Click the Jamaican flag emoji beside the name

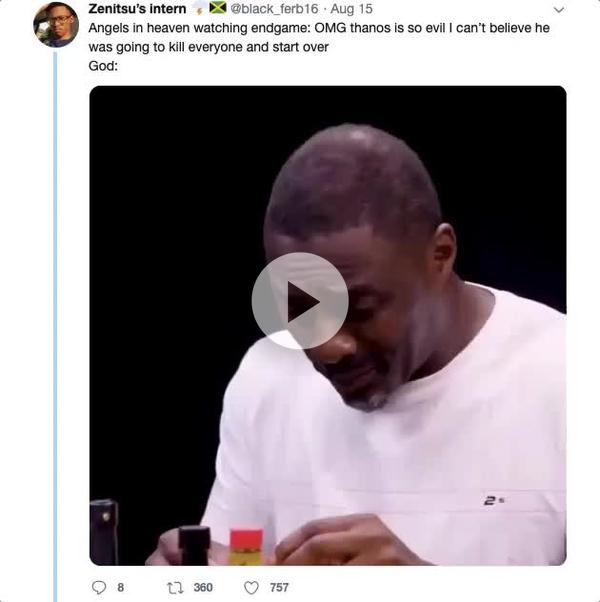click(217, 9)
